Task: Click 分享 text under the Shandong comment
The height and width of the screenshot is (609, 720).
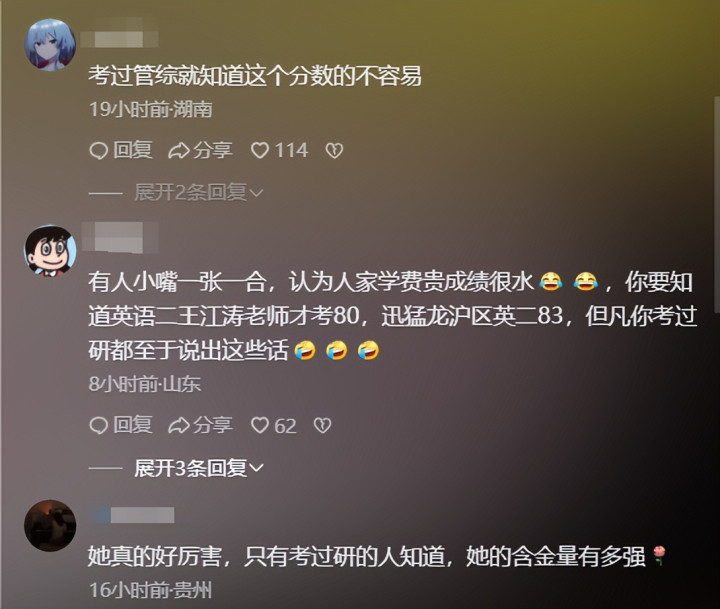Action: [x=213, y=425]
